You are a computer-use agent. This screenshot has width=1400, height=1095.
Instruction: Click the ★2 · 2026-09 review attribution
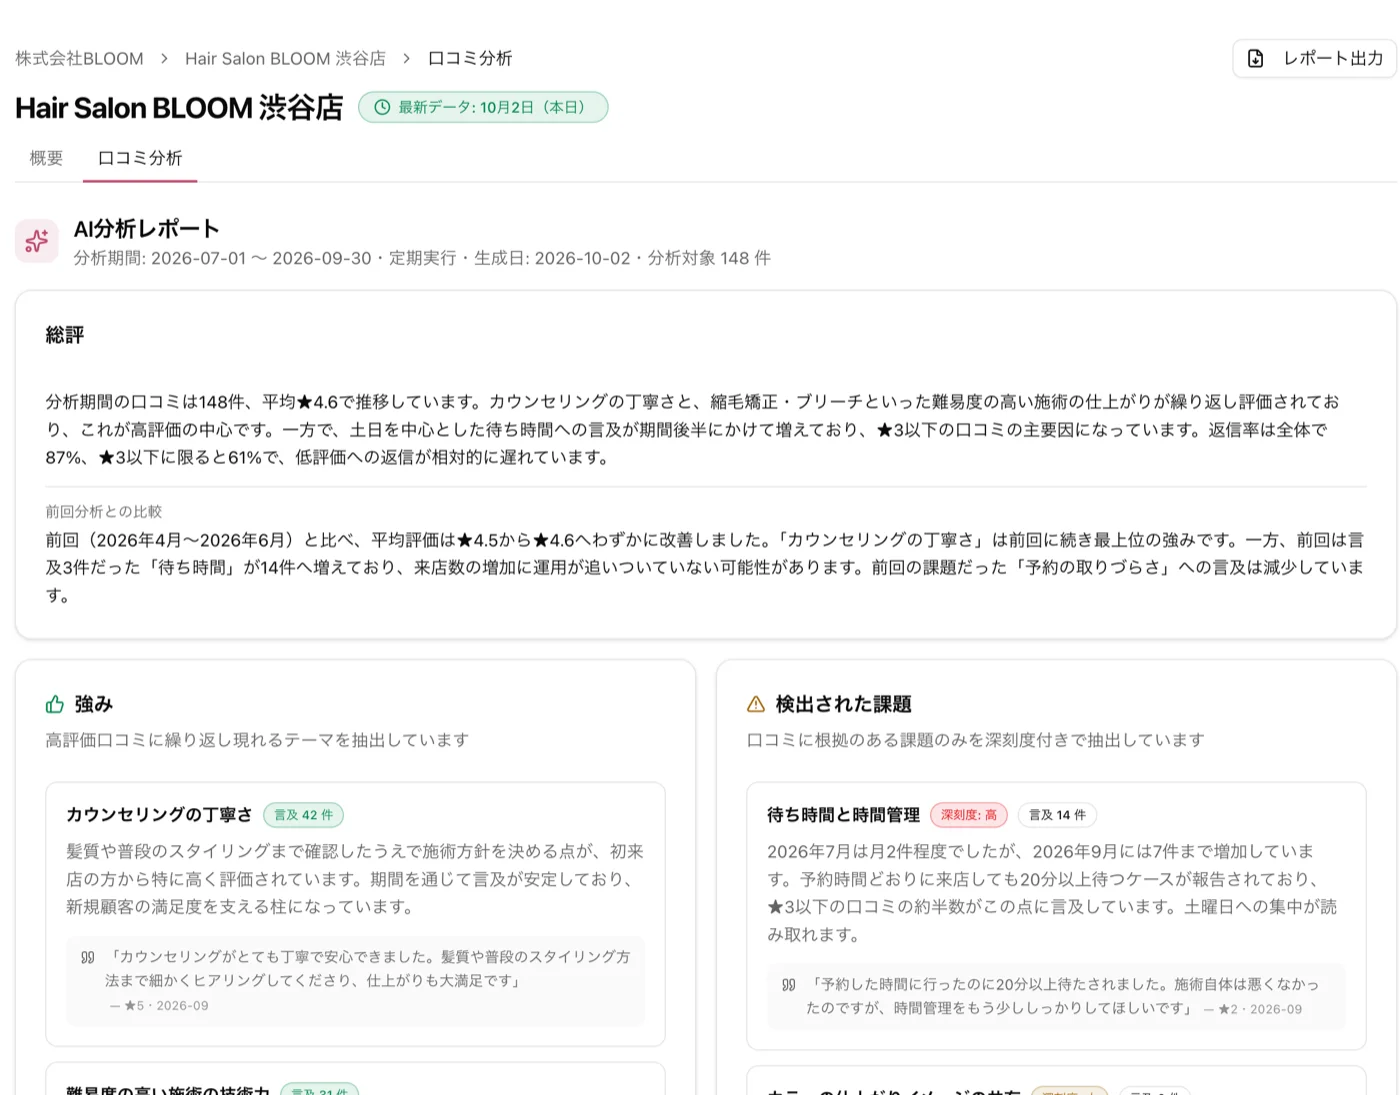tap(1253, 1010)
